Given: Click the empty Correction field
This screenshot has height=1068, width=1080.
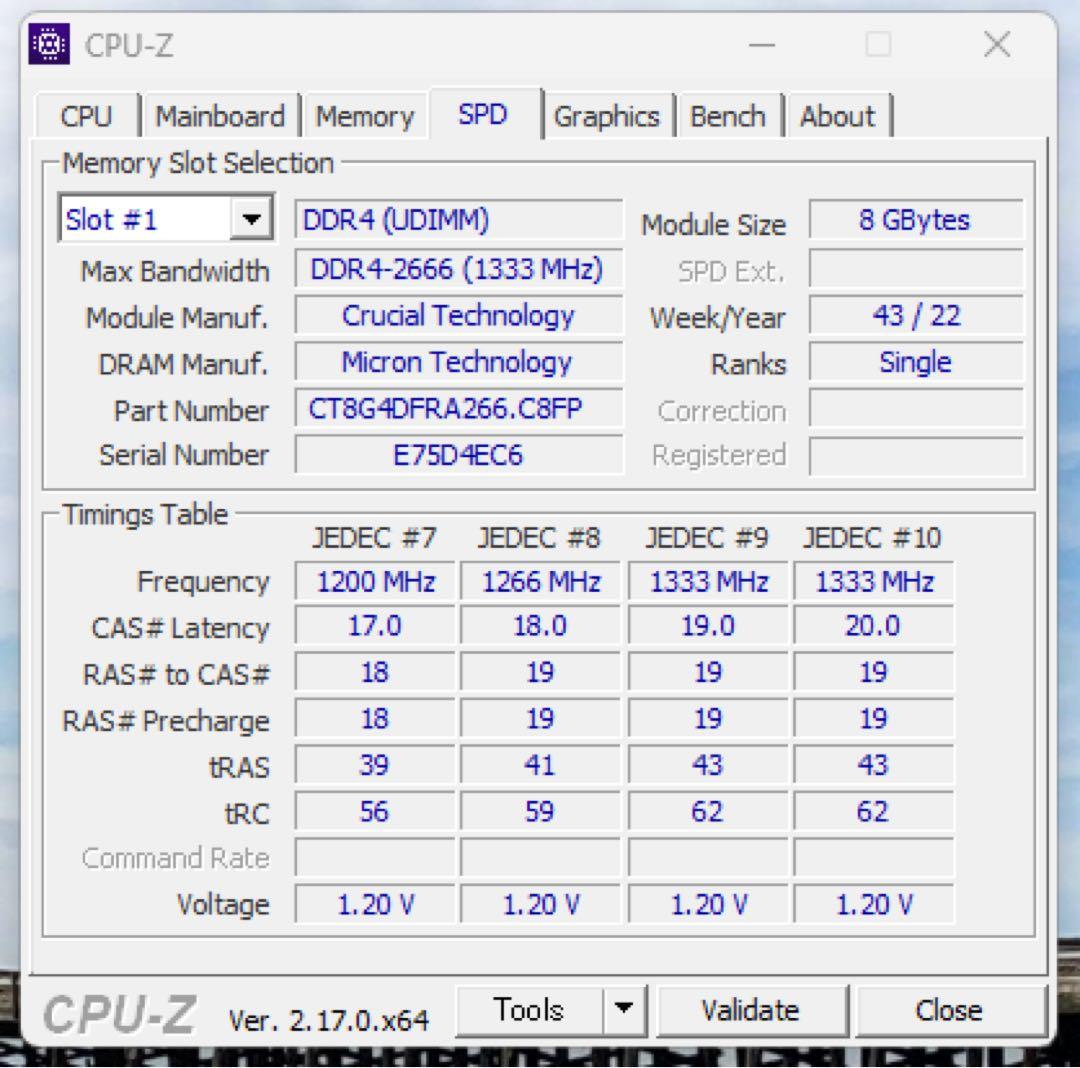Looking at the screenshot, I should (915, 409).
